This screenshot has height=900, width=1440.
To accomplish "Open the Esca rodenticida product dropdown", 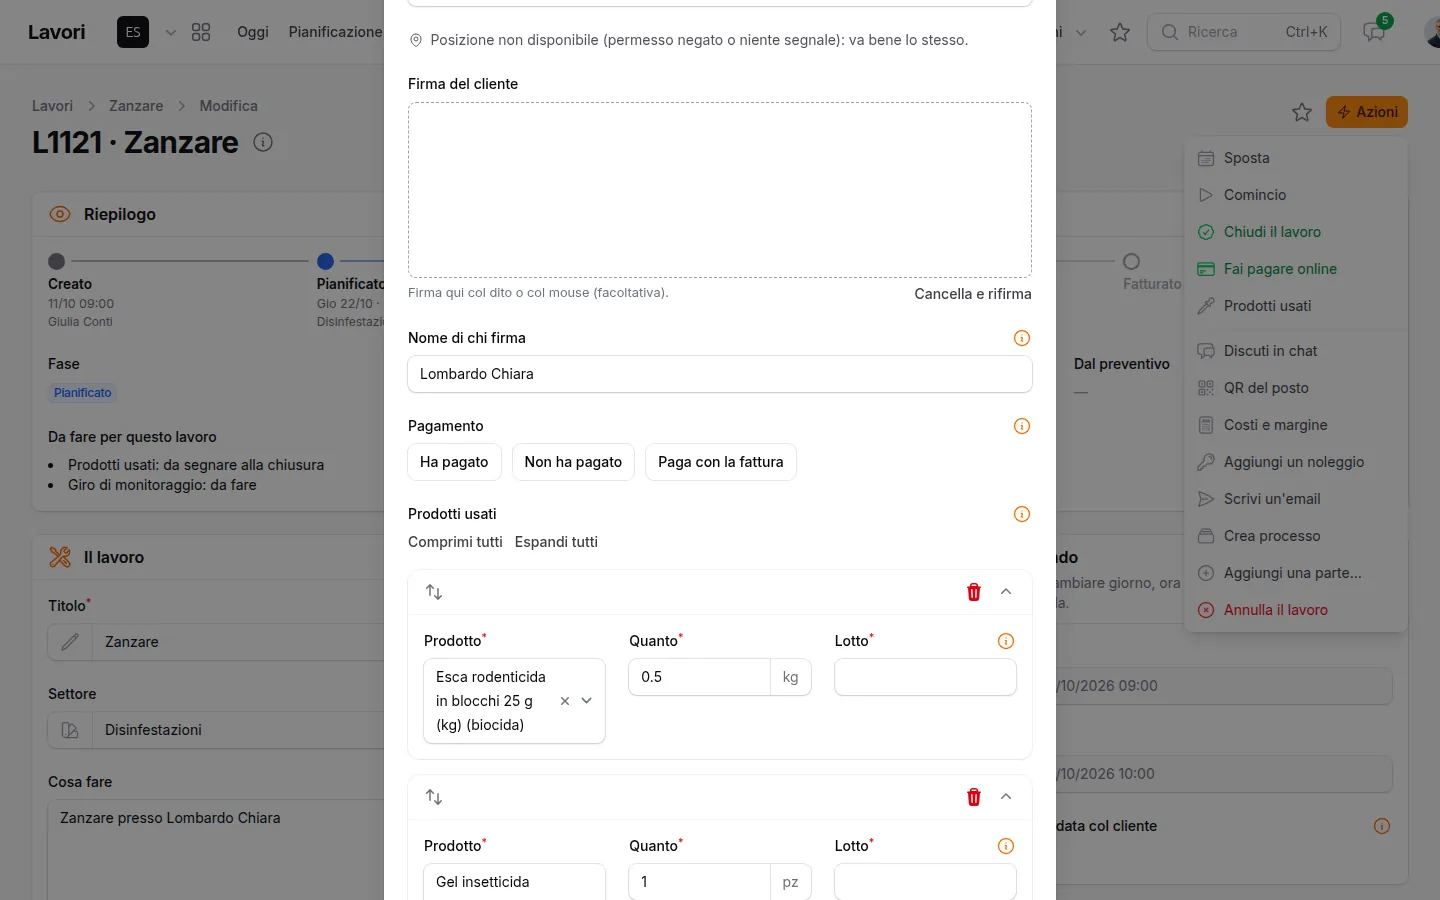I will (587, 701).
